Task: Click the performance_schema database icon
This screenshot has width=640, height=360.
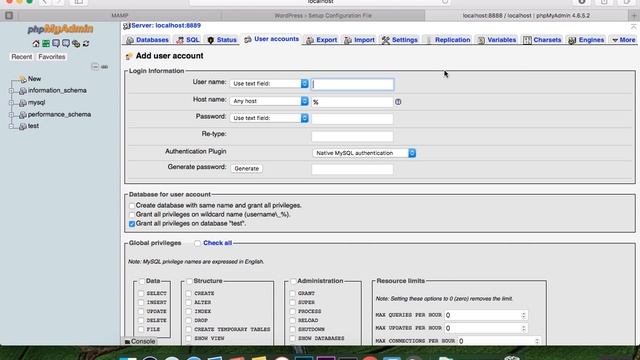Action: click(x=23, y=115)
